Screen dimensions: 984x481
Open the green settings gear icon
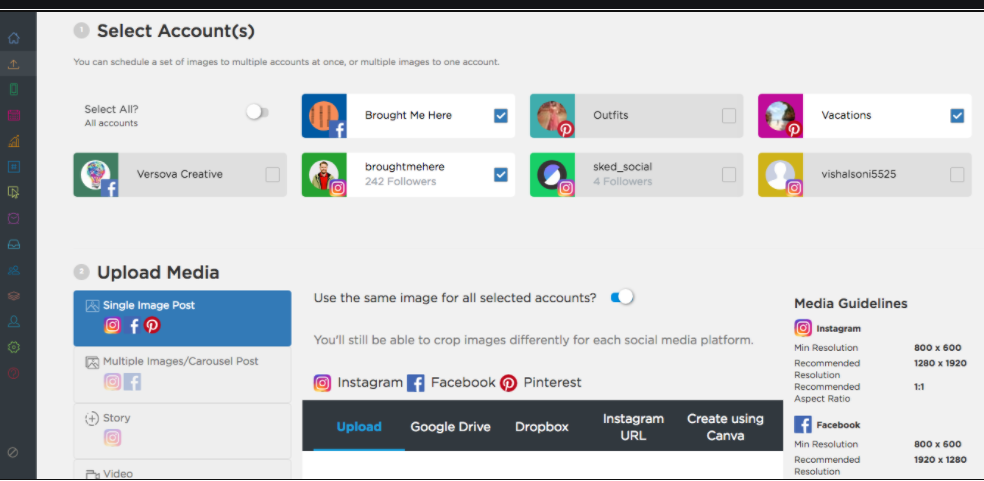(x=14, y=347)
